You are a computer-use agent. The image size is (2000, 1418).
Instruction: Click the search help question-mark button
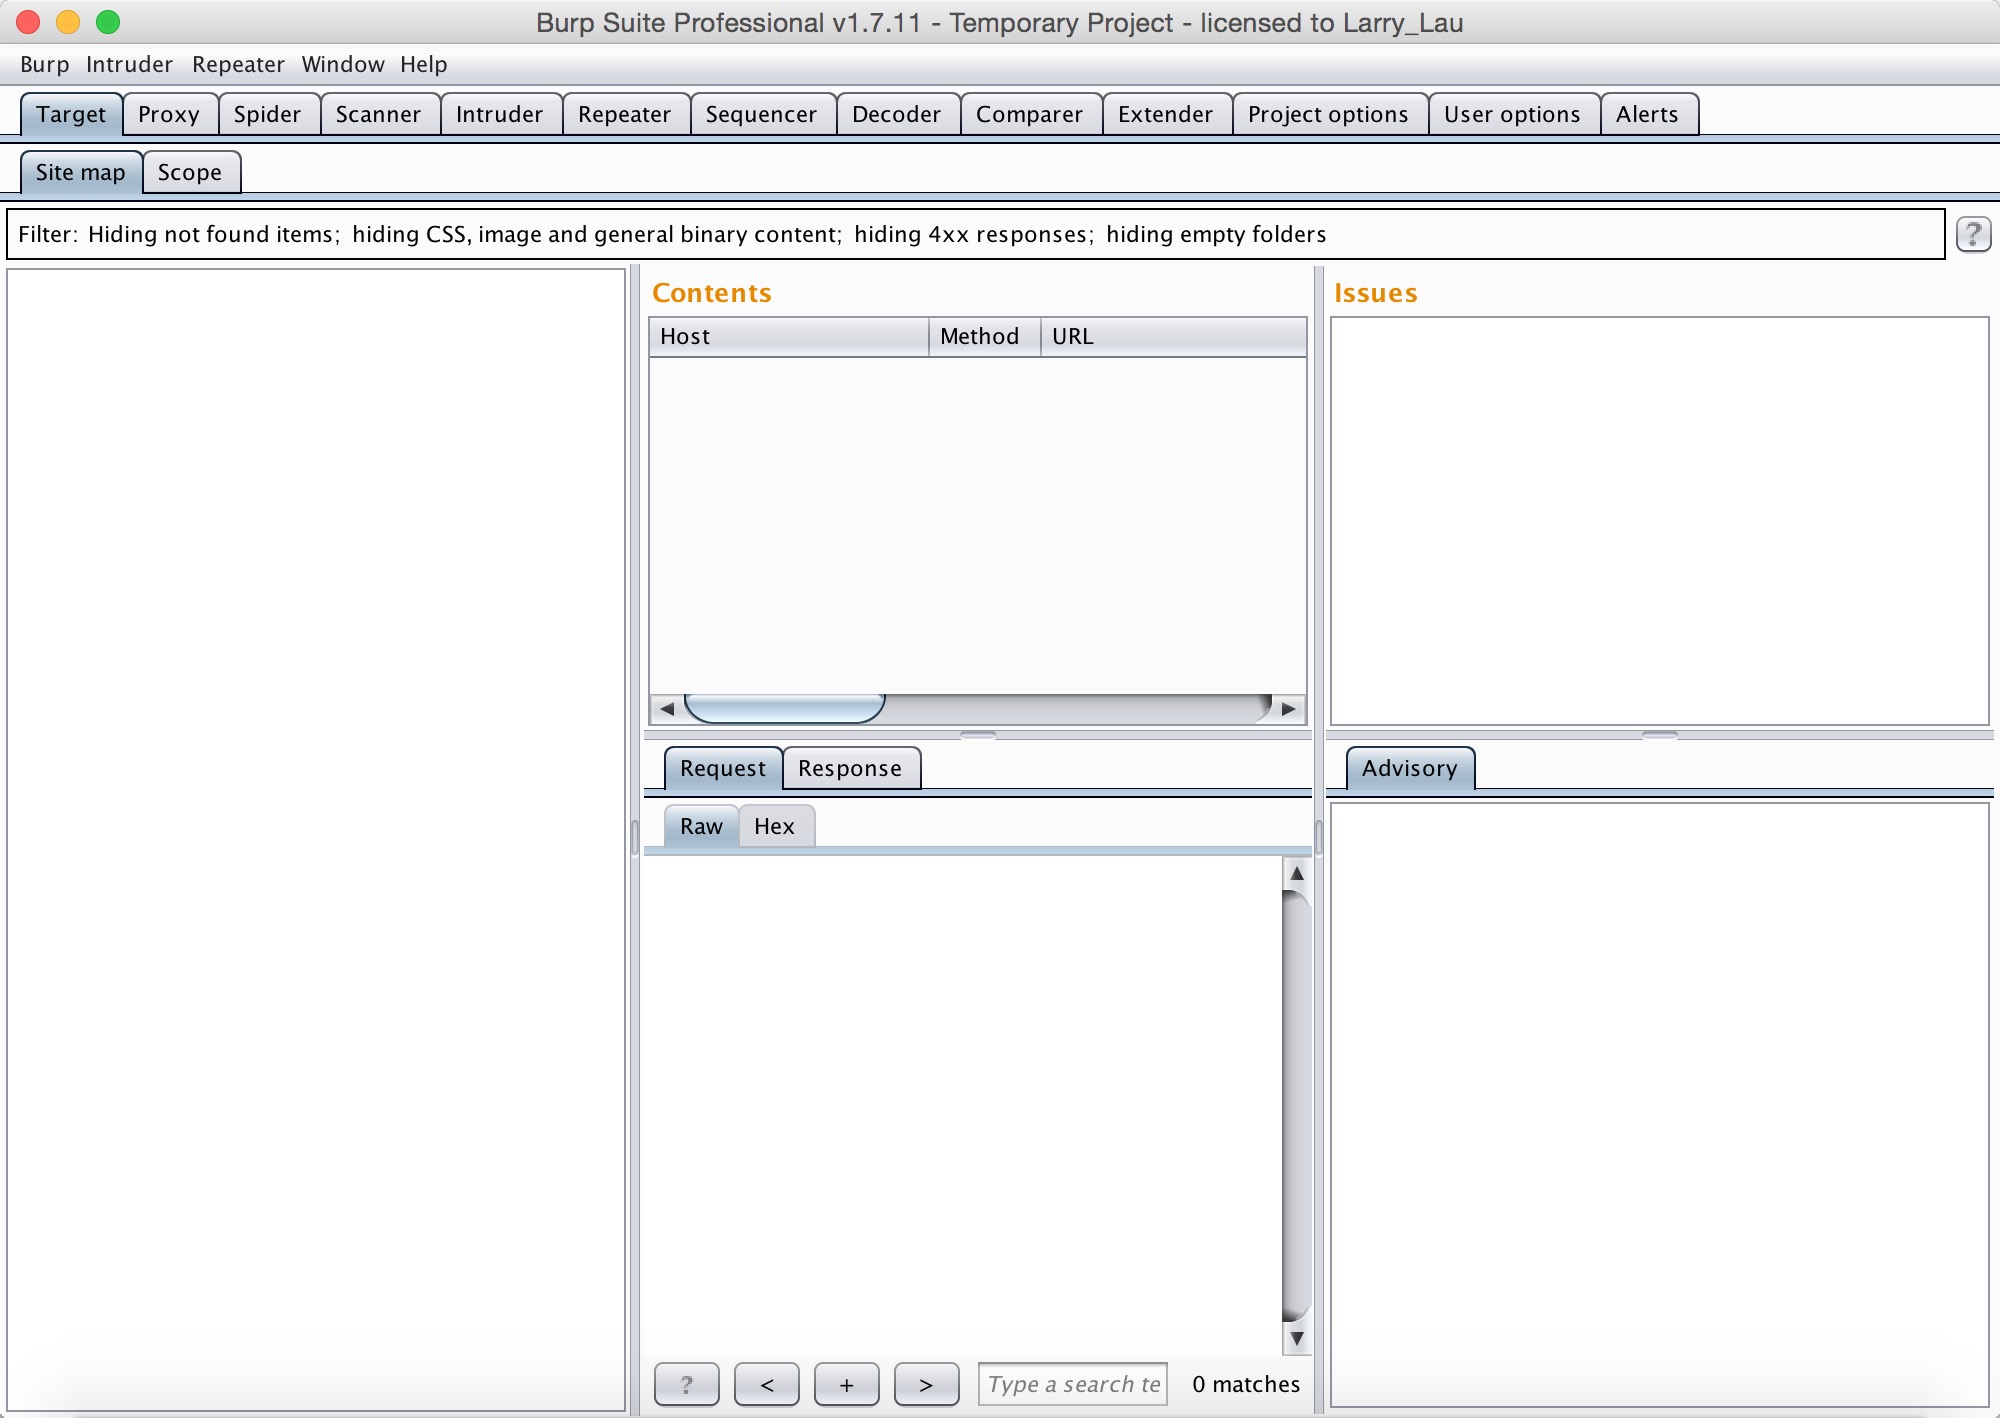686,1384
